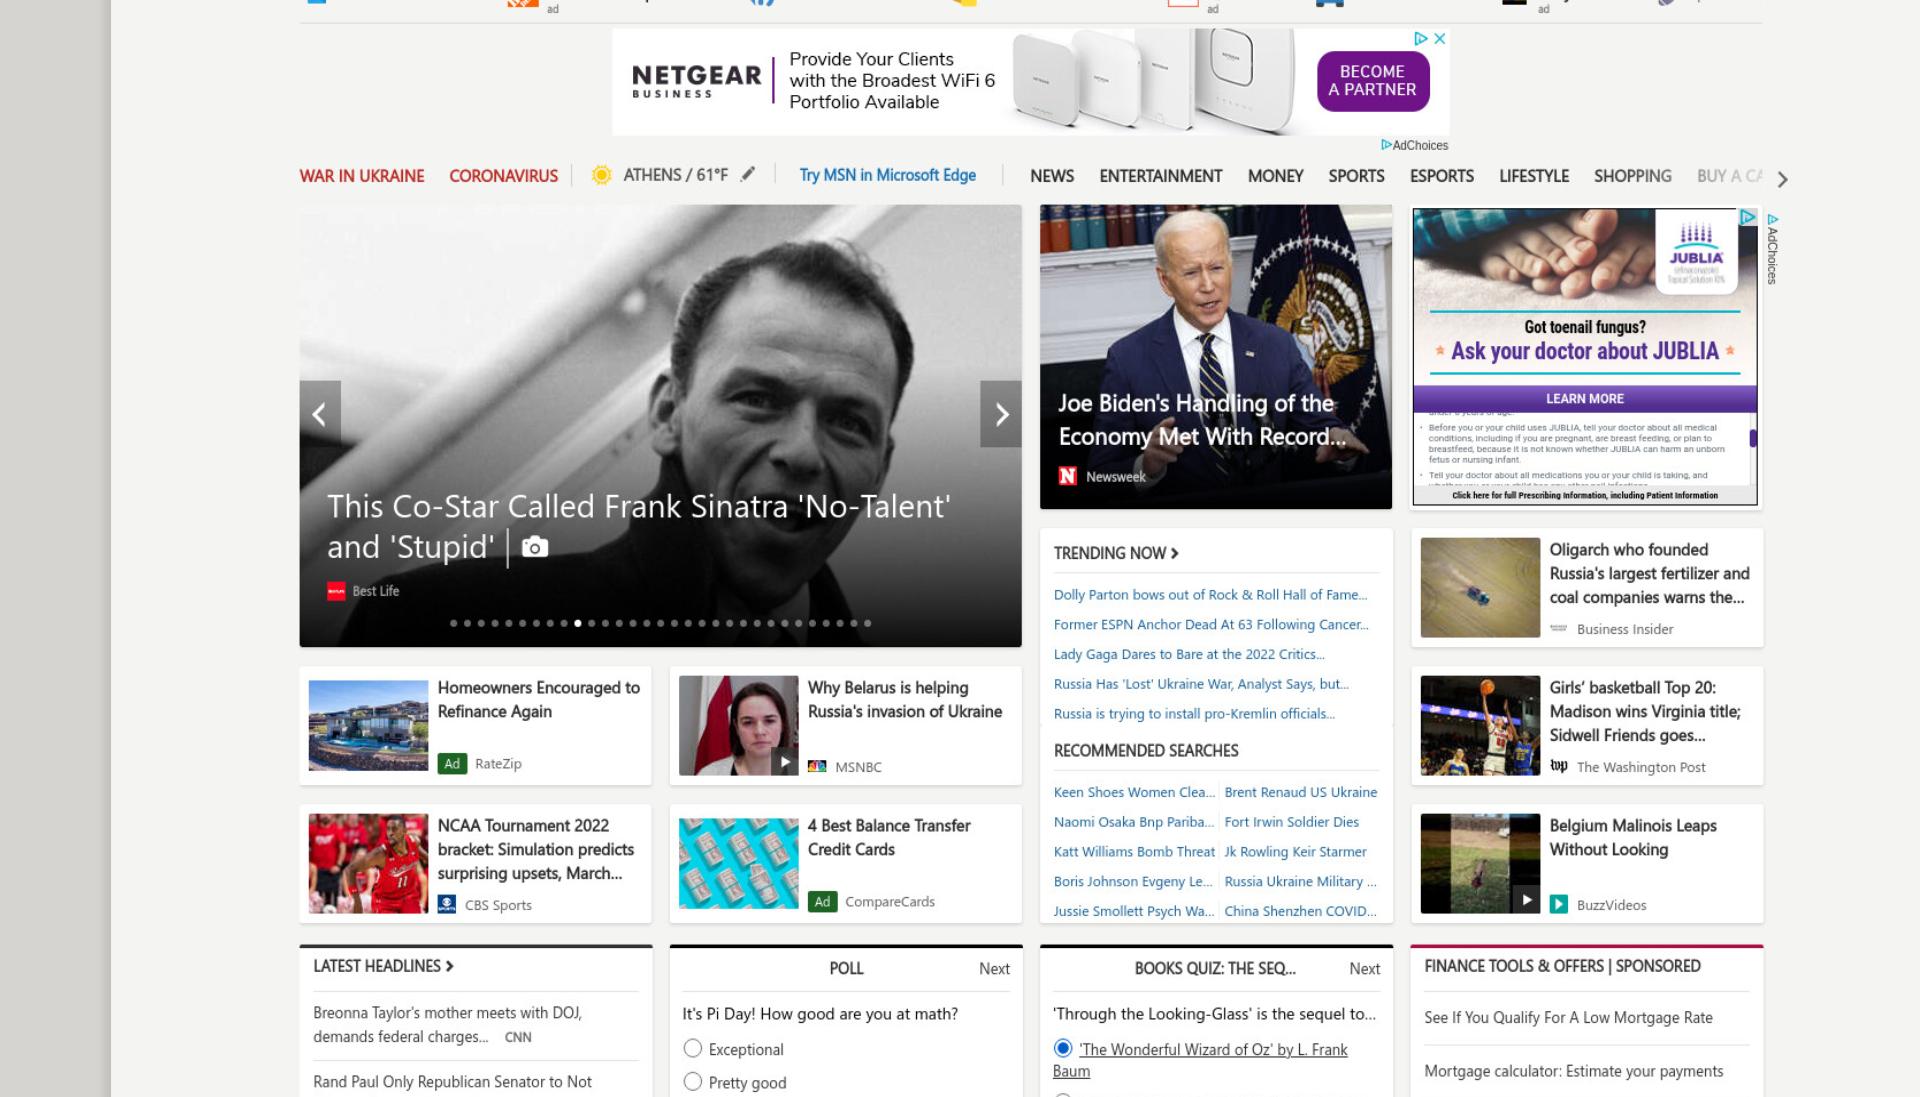
Task: Open photo gallery camera icon on Sinatra story
Action: pos(535,547)
